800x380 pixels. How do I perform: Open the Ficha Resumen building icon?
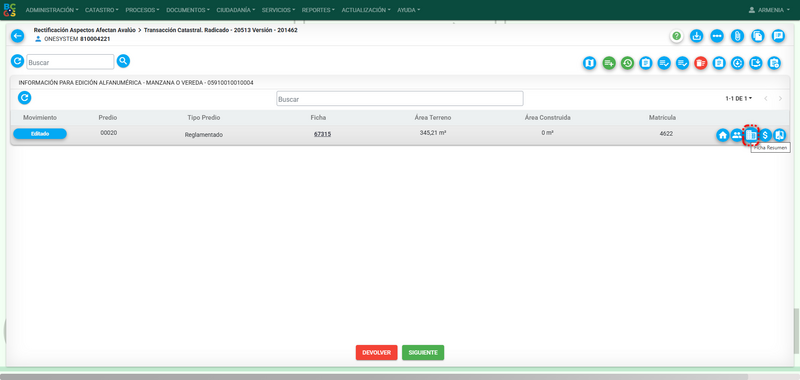[751, 135]
